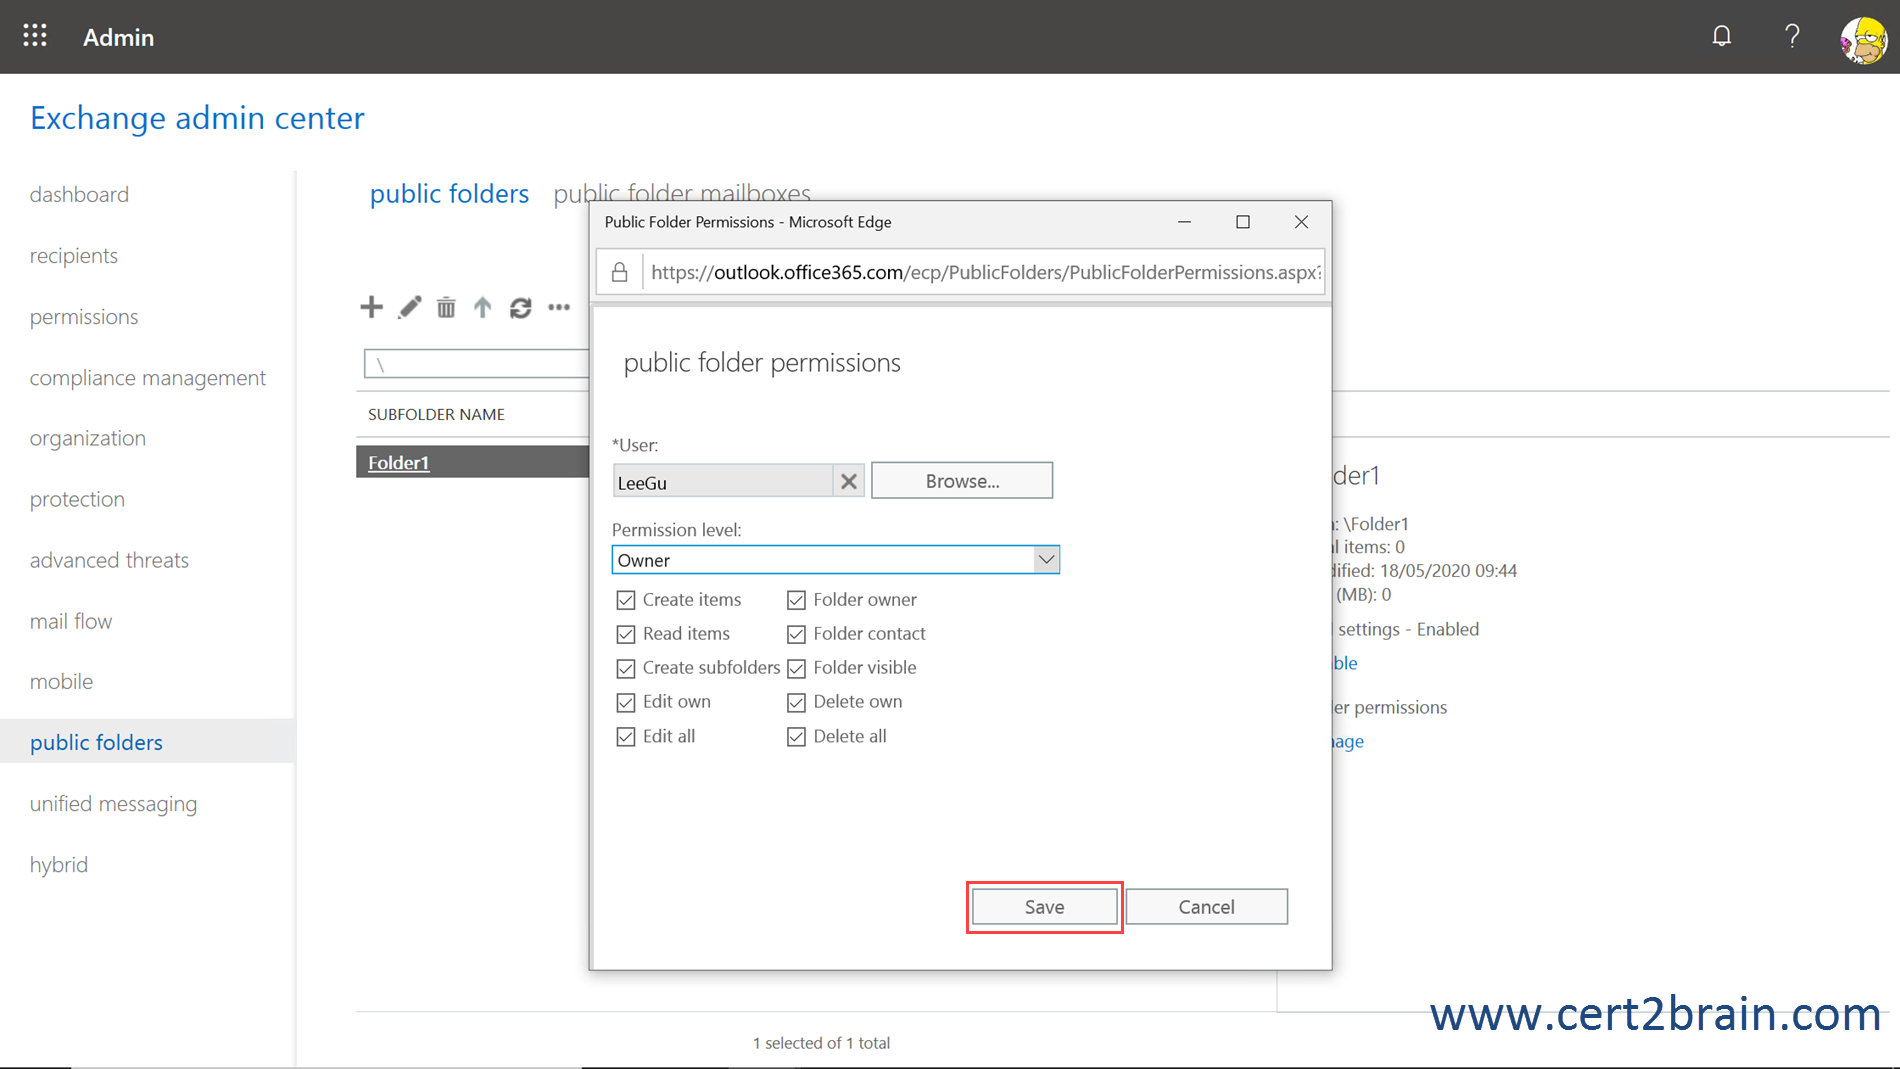Open the Folder1 link
This screenshot has width=1900, height=1069.
tap(398, 462)
